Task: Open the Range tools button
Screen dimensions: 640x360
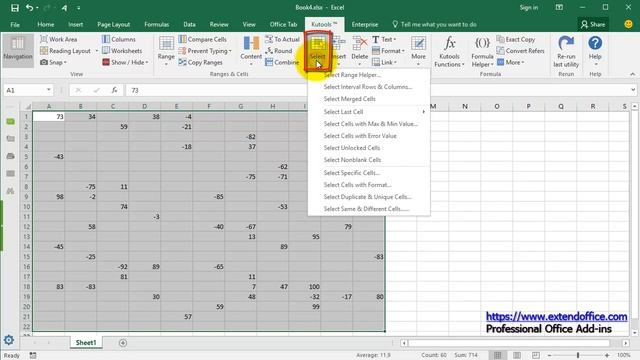Action: [x=166, y=51]
